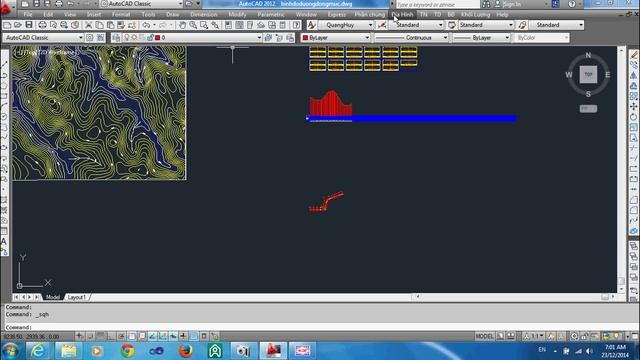The height and width of the screenshot is (360, 640).
Task: Click the red layer color swatch beside 0
Action: (x=158, y=38)
